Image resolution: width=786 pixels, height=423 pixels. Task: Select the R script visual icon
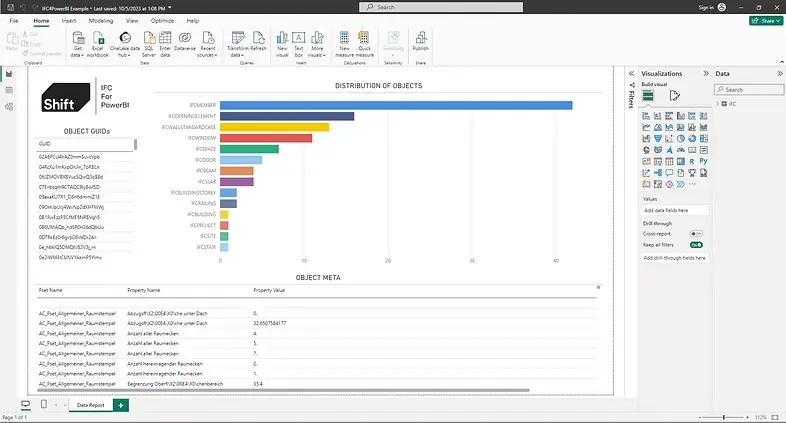692,159
